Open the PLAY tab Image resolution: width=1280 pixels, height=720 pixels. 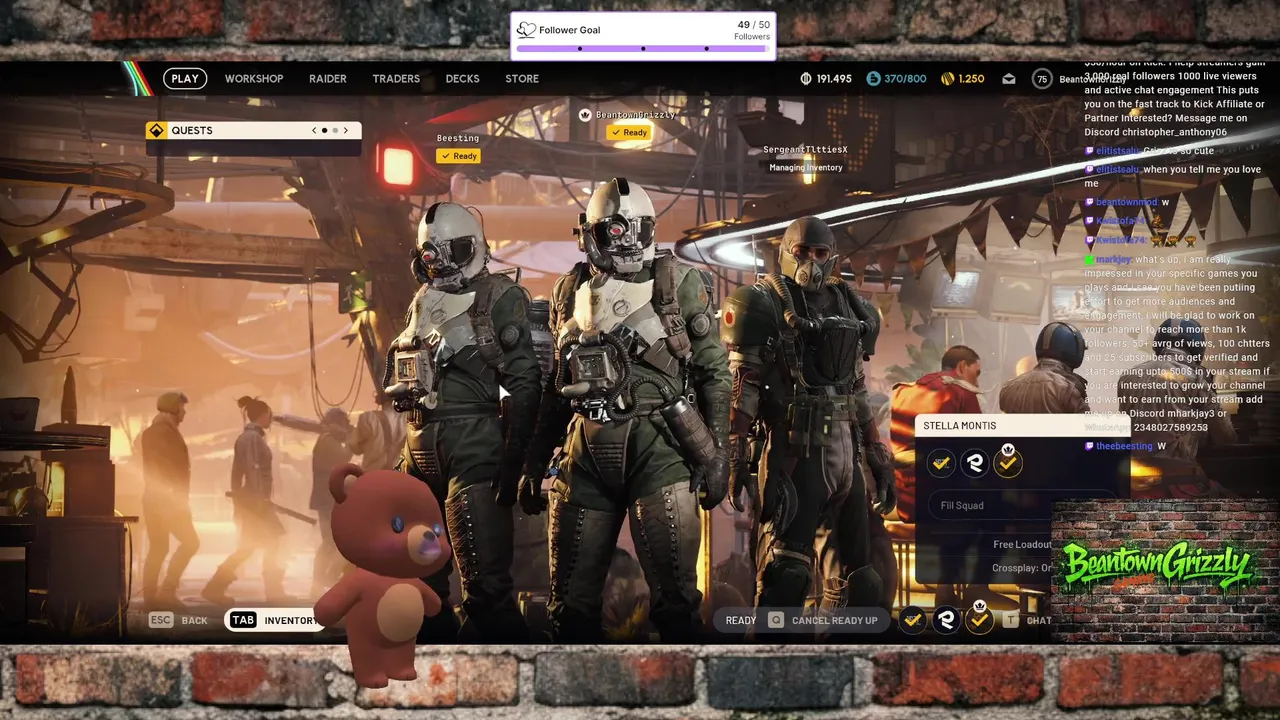click(x=185, y=79)
